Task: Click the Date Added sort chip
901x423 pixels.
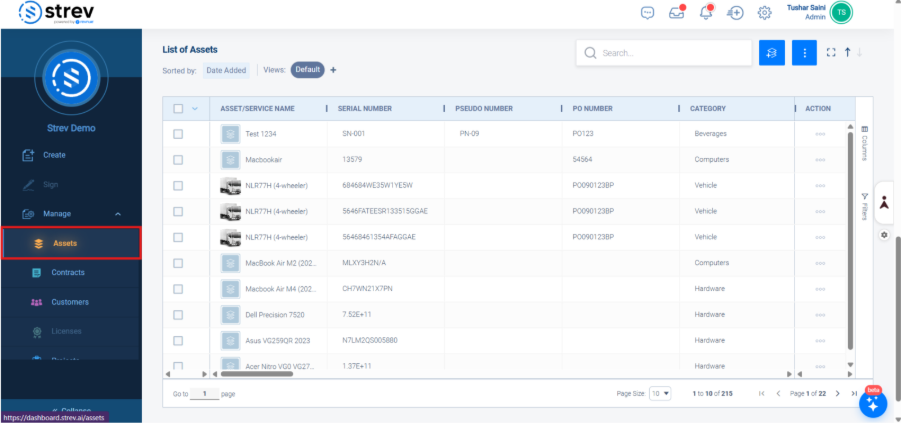Action: pos(228,70)
